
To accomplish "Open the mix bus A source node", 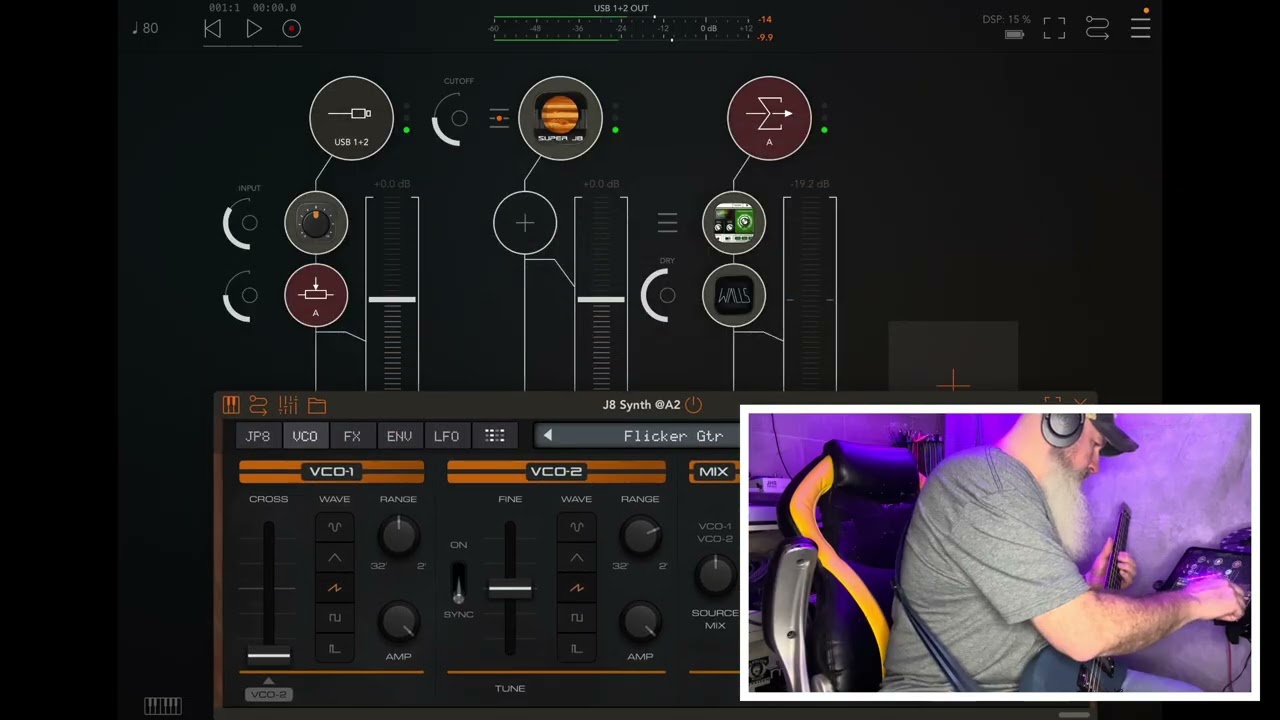I will click(x=769, y=118).
